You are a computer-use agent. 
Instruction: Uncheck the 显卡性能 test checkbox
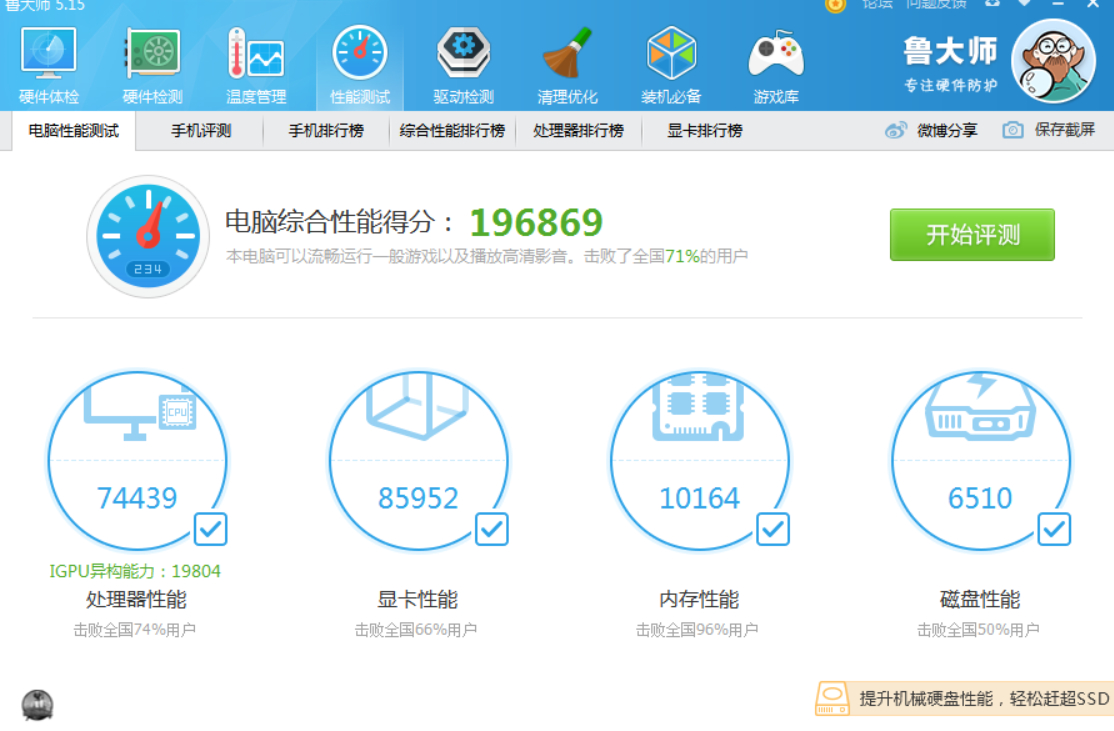point(492,529)
